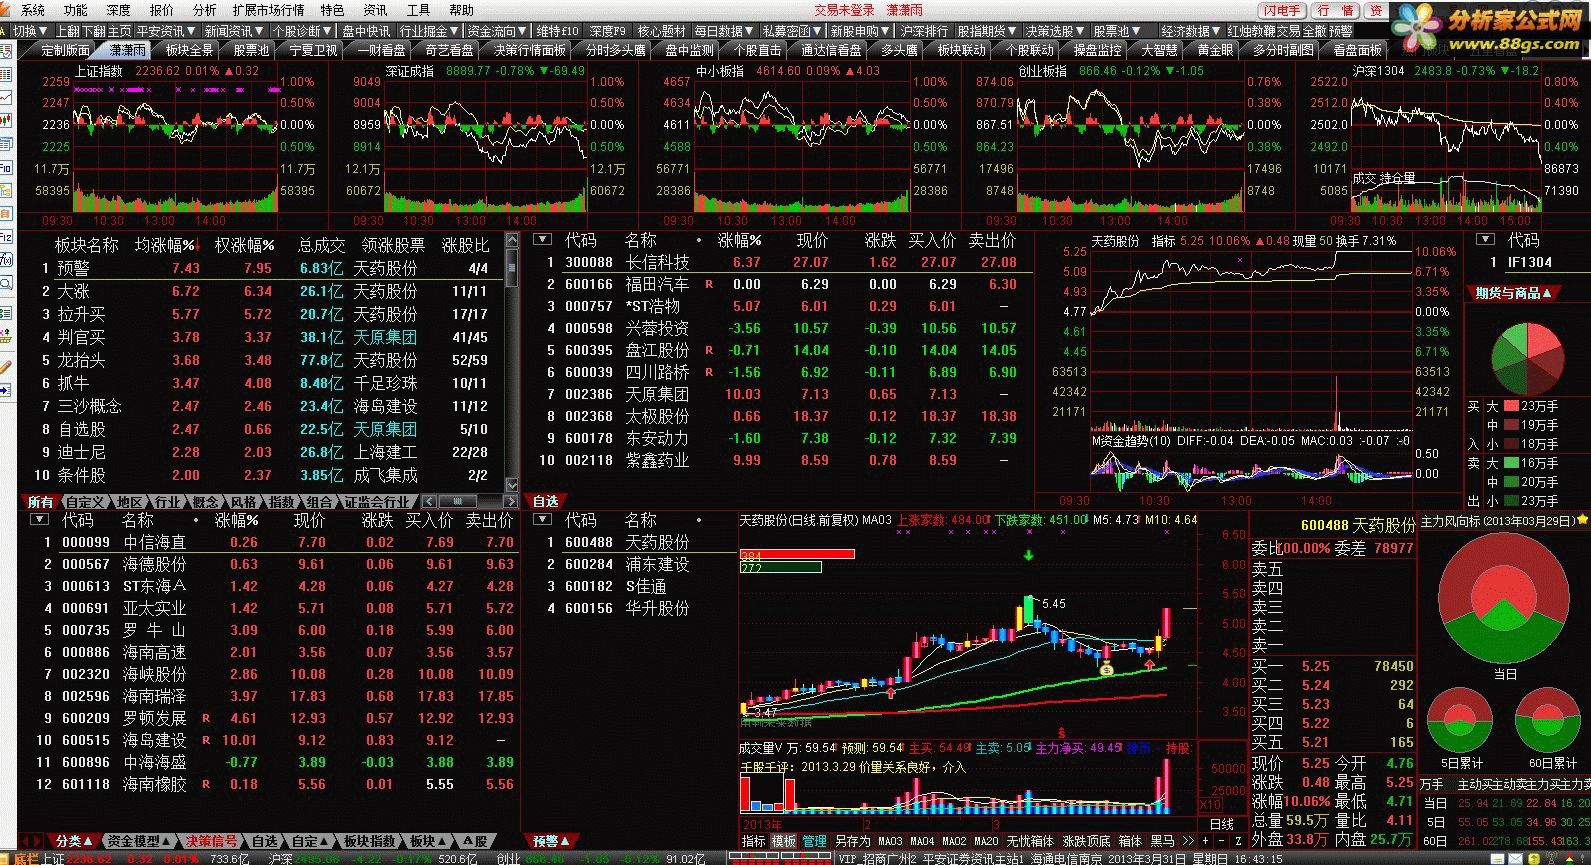Toggle the 模板 button under the chart

(783, 841)
